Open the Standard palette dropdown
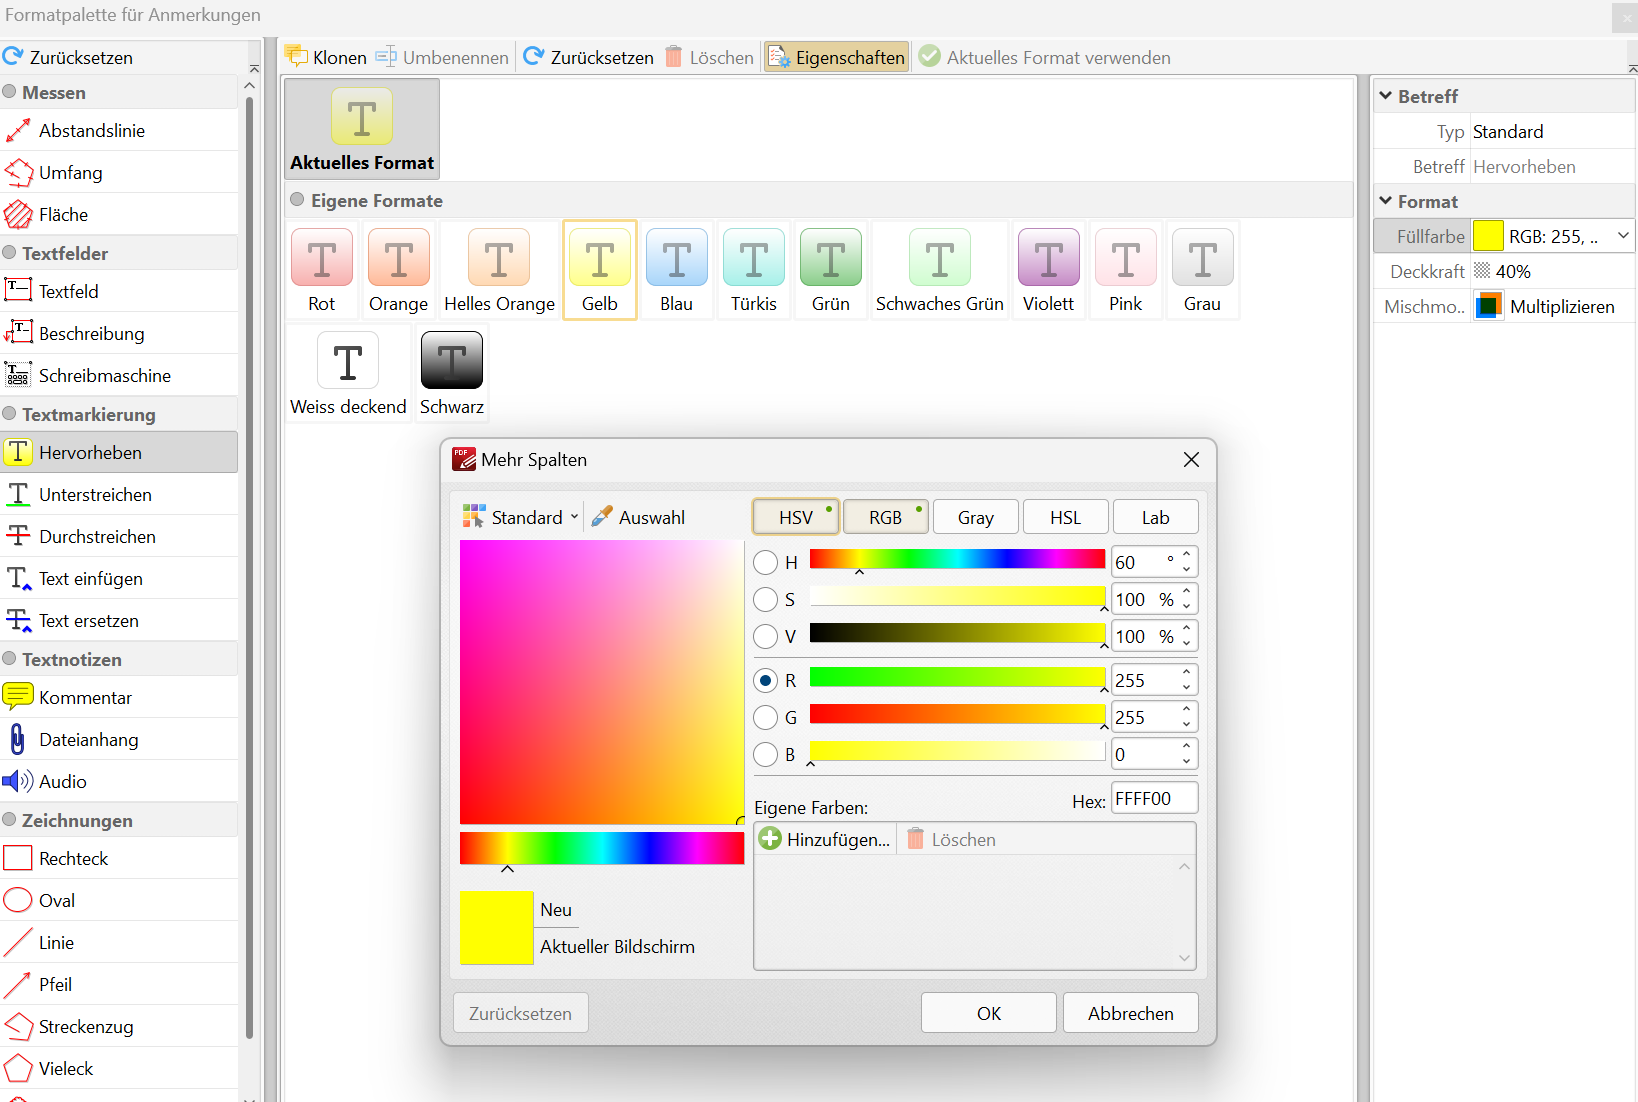This screenshot has height=1102, width=1638. point(521,517)
